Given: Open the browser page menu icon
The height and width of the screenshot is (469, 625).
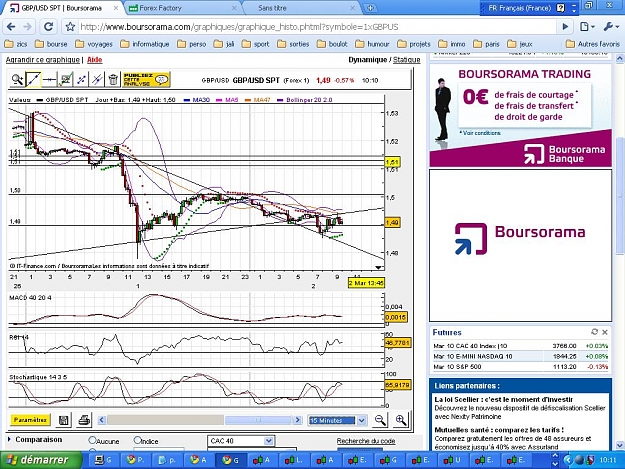Looking at the screenshot, I should click(x=587, y=27).
